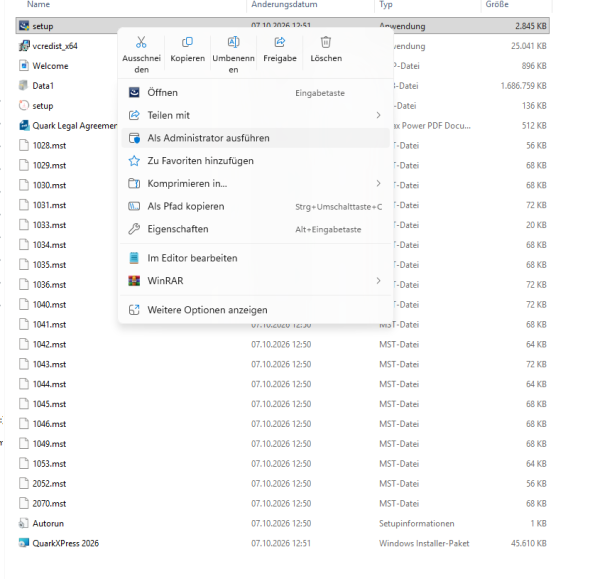Click the Öffnen application icon
Viewport: 600px width, 579px height.
134,93
